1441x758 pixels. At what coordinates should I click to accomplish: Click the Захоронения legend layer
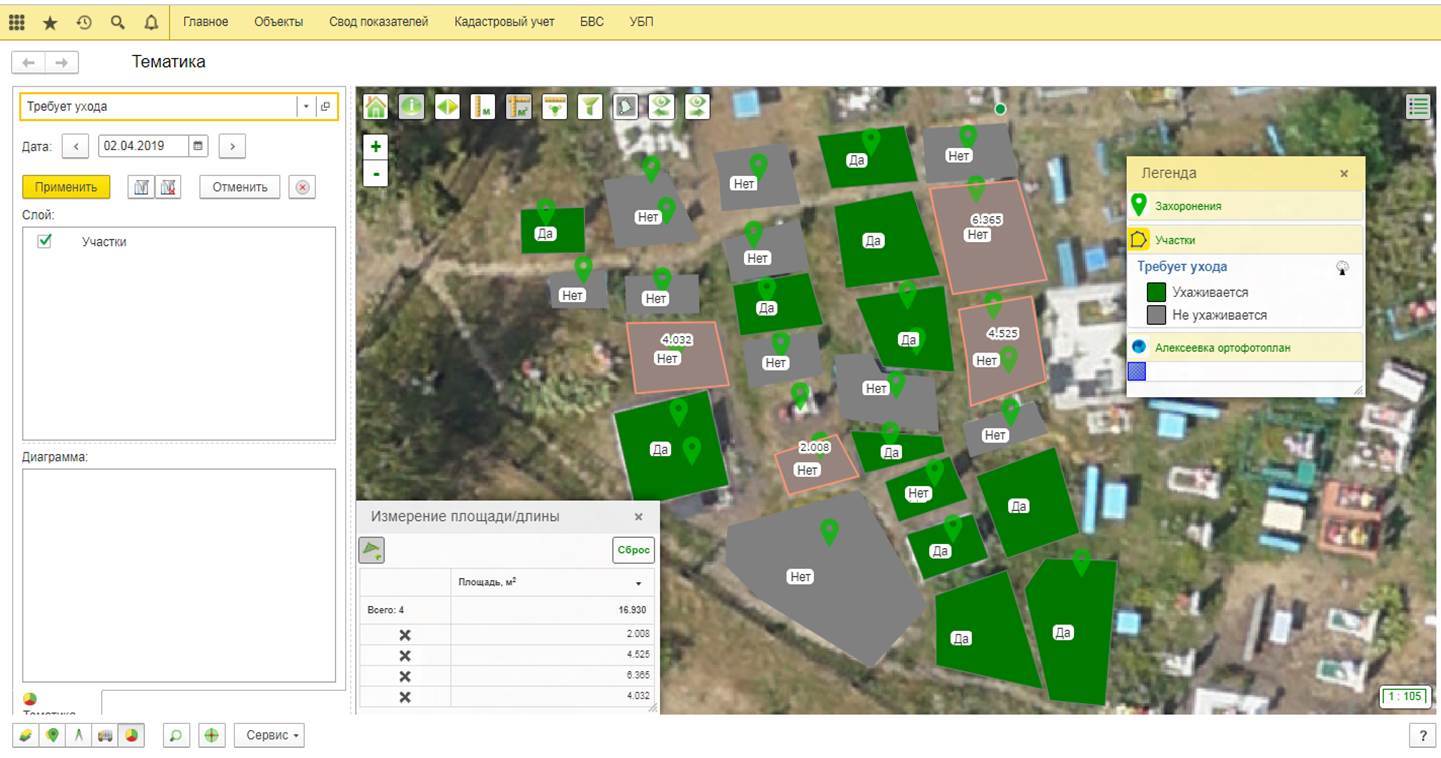(x=1188, y=206)
